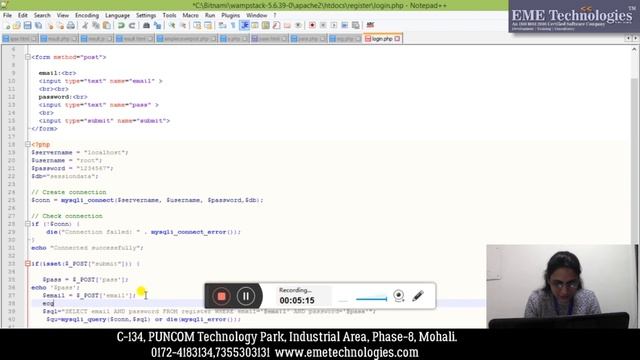Toggle the Document Map panel icon
Screen dimensions: 640x360
tap(266, 26)
